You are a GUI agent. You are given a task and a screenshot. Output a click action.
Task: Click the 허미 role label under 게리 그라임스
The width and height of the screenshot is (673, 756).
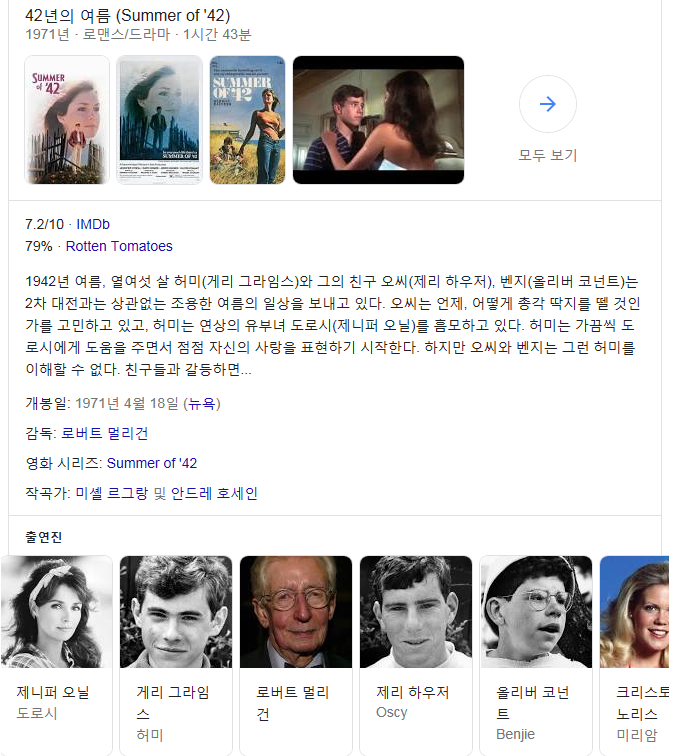coord(150,735)
